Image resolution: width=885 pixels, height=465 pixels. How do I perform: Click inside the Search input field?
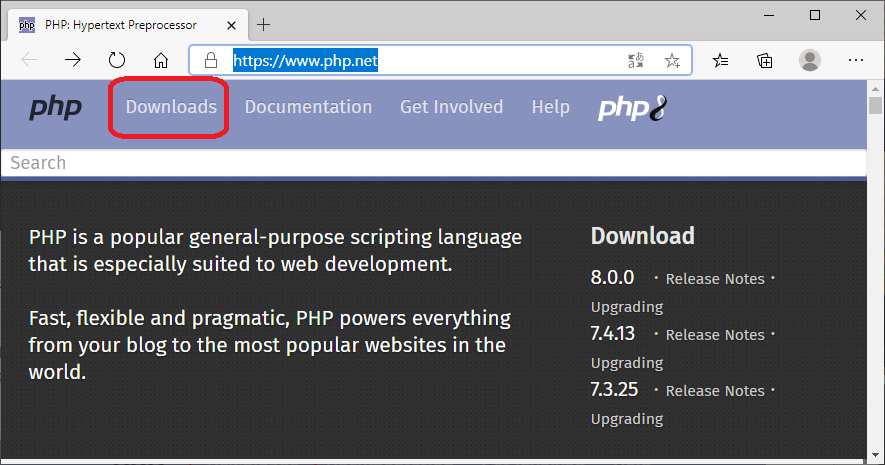pos(432,163)
